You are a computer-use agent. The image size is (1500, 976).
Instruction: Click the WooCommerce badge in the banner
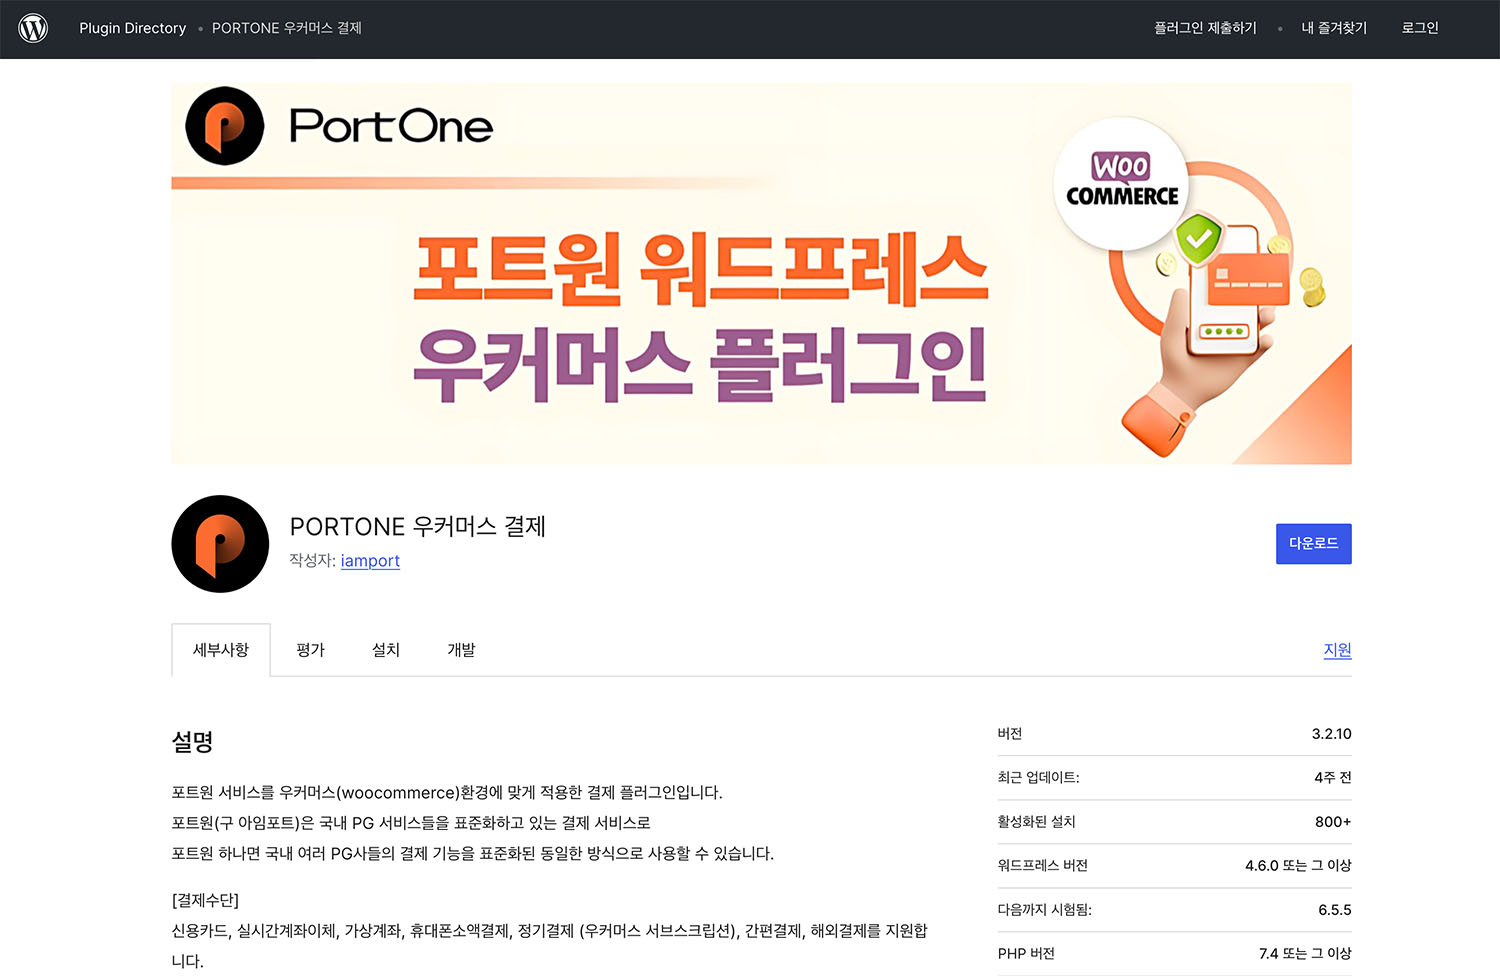pos(1121,183)
